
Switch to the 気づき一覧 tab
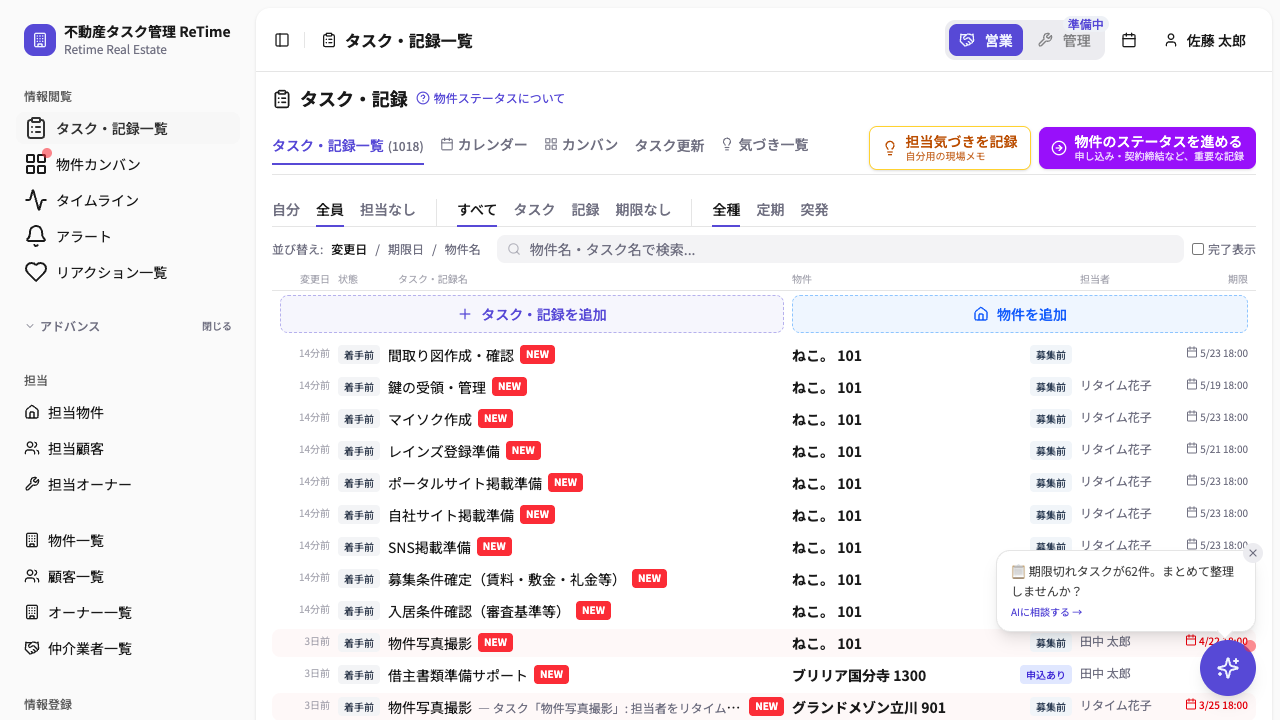764,145
